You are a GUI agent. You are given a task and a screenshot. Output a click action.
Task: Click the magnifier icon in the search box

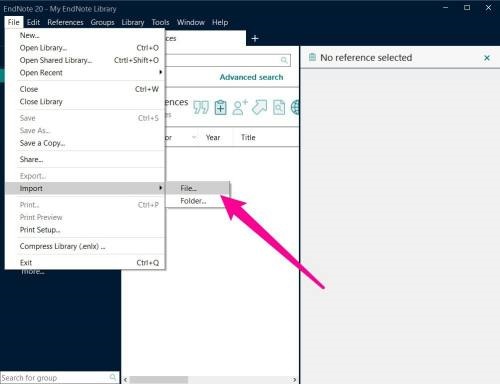coord(284,60)
